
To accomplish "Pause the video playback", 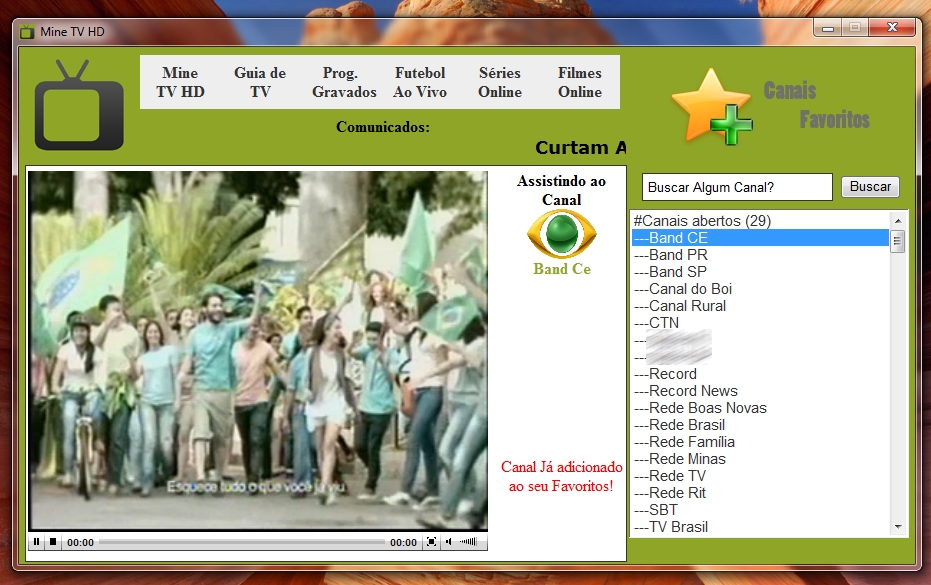I will [x=37, y=541].
